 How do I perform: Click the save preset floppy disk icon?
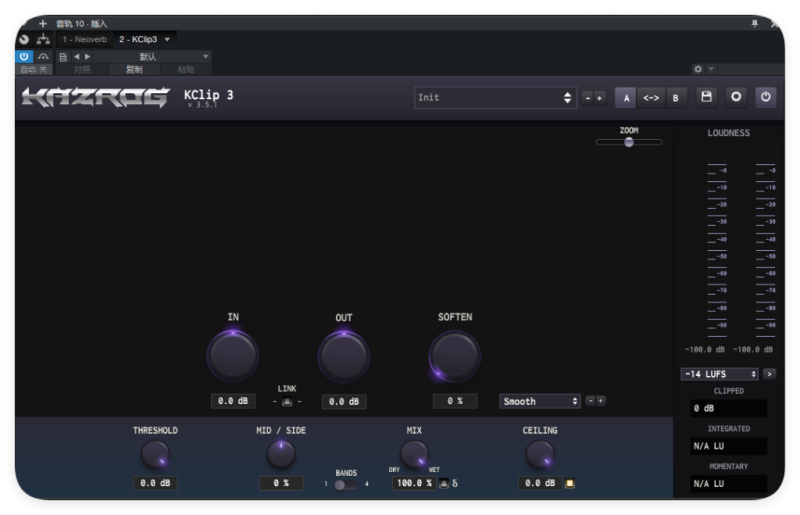click(x=707, y=97)
